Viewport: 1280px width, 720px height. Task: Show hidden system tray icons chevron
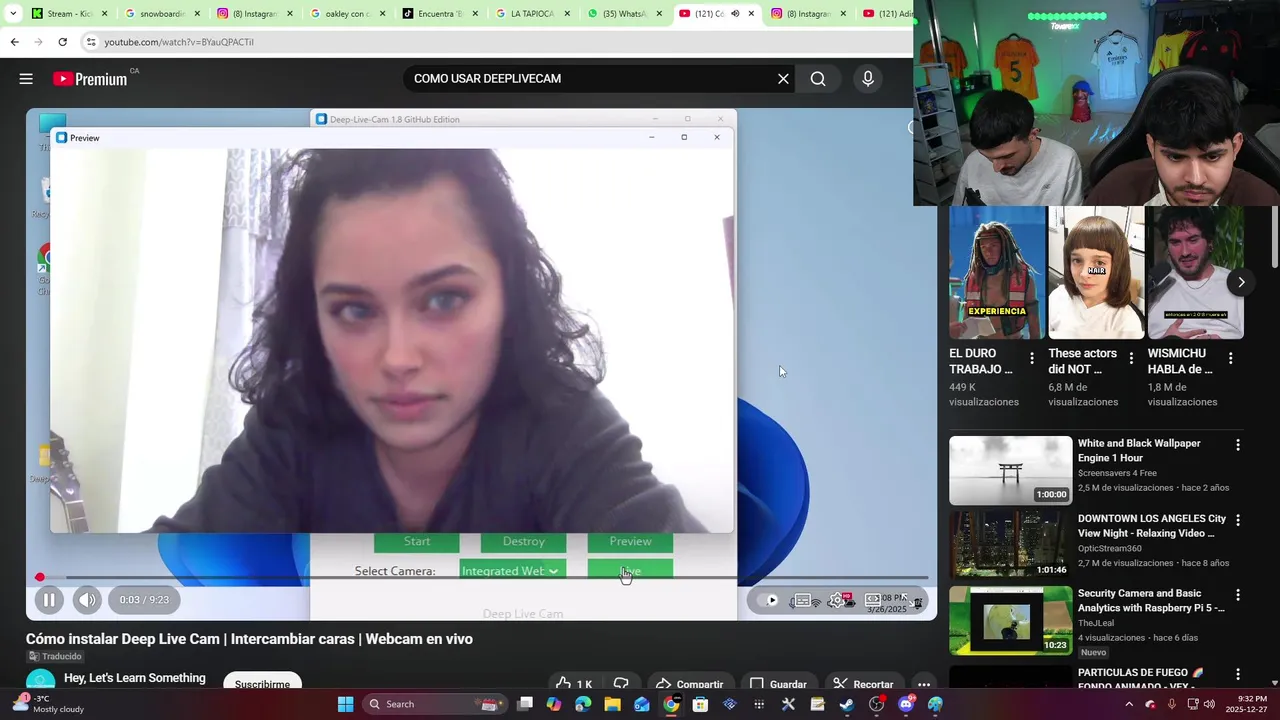[1129, 704]
